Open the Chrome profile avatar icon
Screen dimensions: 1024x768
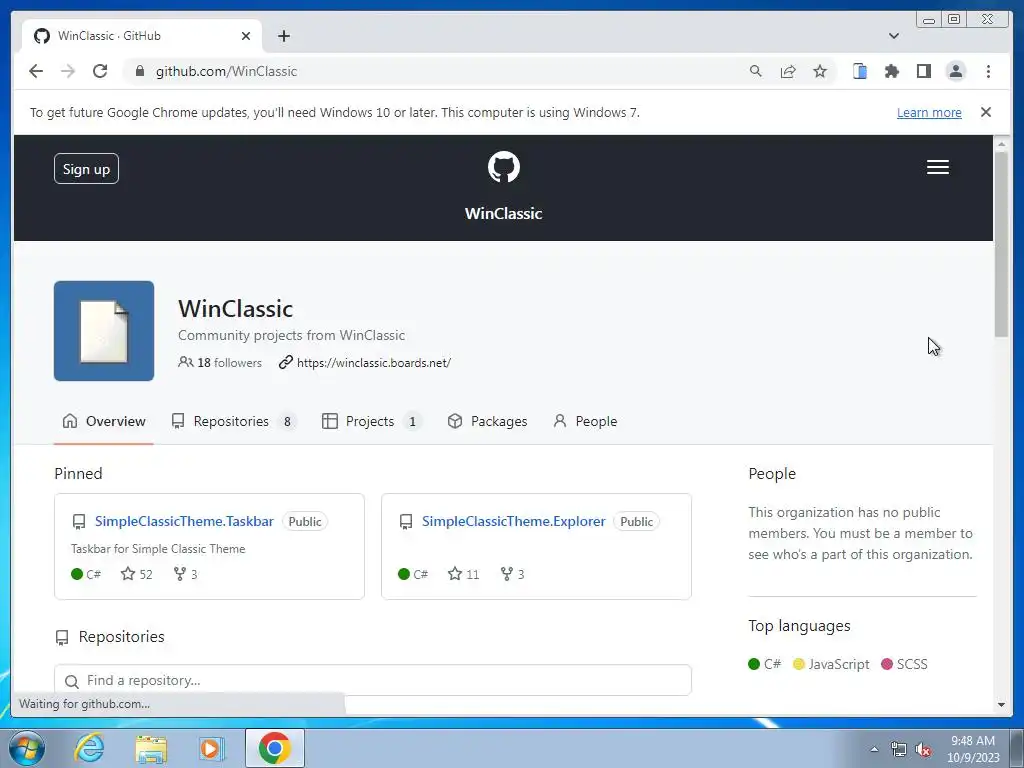pos(956,71)
